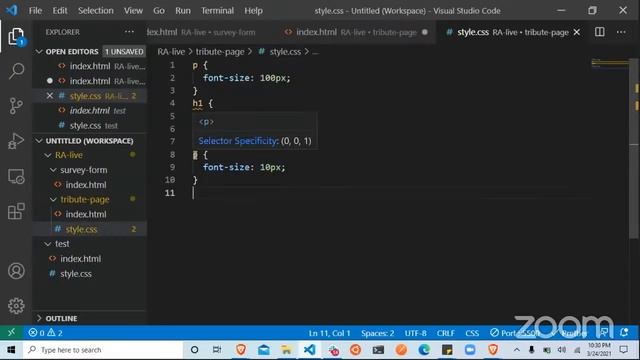
Task: Open Mail app from taskbar
Action: pos(264,350)
